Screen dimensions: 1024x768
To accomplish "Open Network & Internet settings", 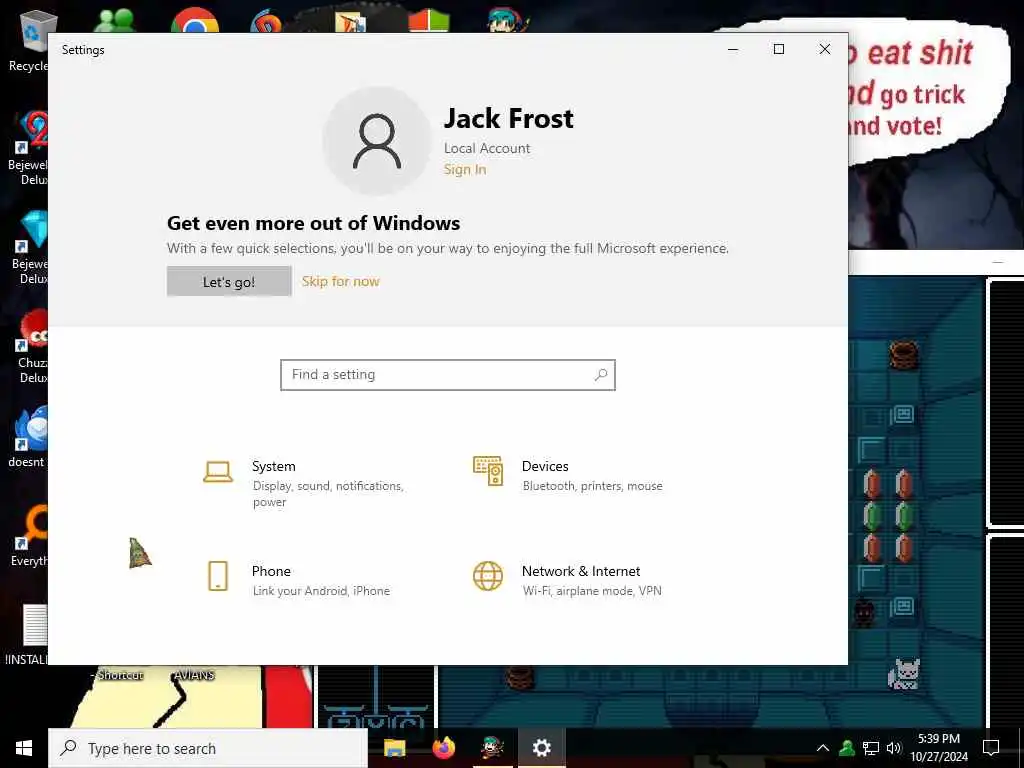I will pos(567,579).
